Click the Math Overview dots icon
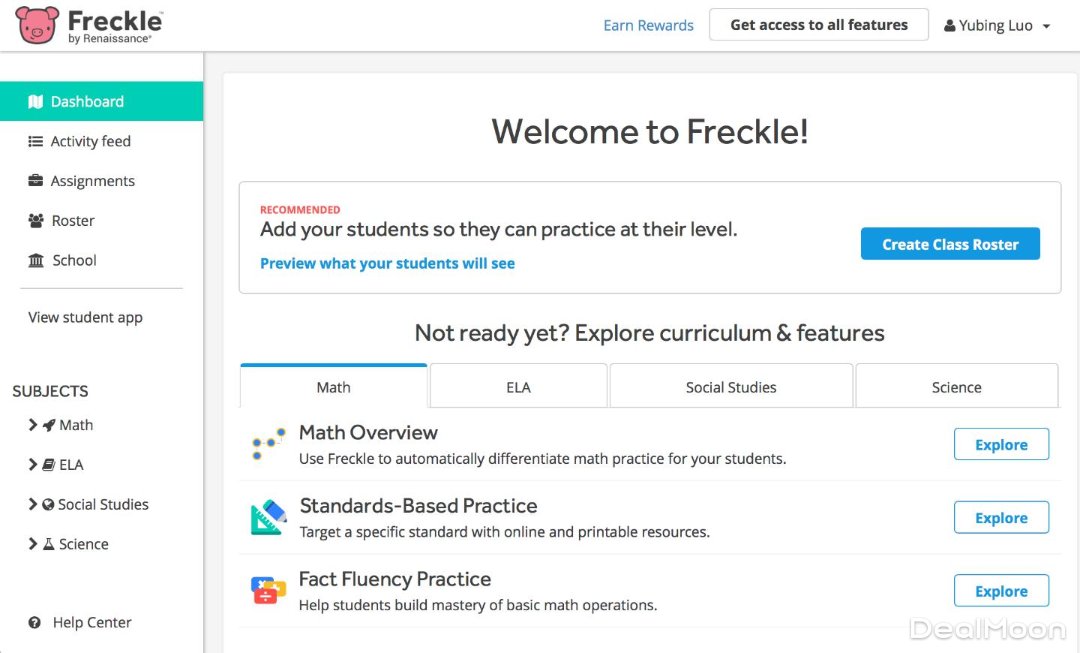1080x653 pixels. click(268, 445)
